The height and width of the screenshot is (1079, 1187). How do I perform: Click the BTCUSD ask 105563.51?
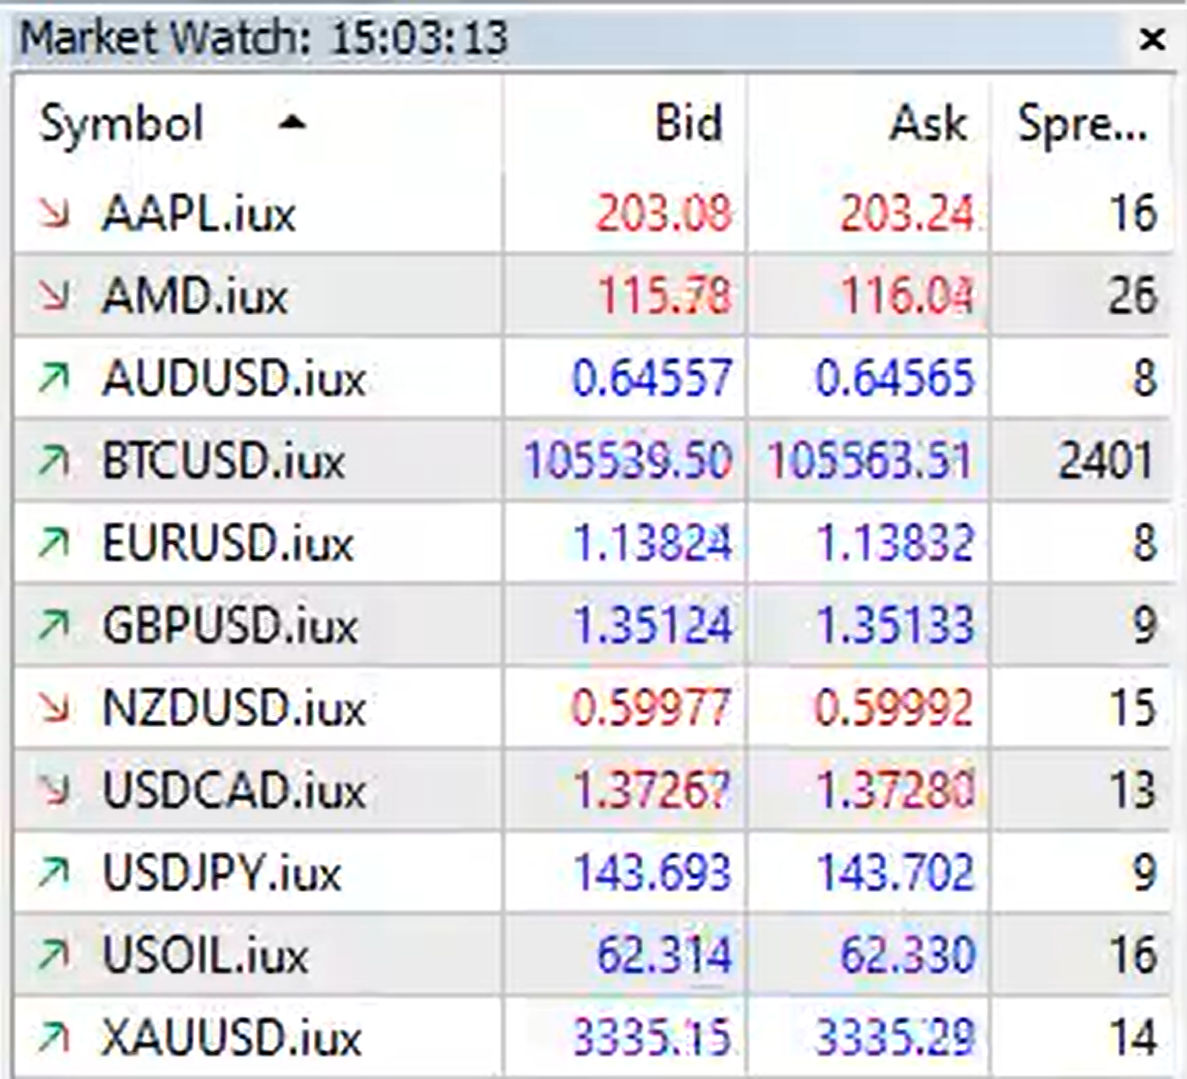coord(871,461)
